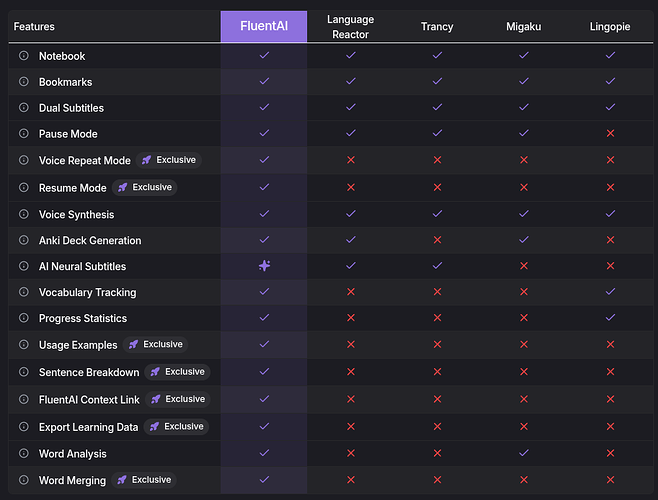Image resolution: width=658 pixels, height=500 pixels.
Task: Click the Exclusive badge next to Voice Repeat Mode
Action: (169, 160)
